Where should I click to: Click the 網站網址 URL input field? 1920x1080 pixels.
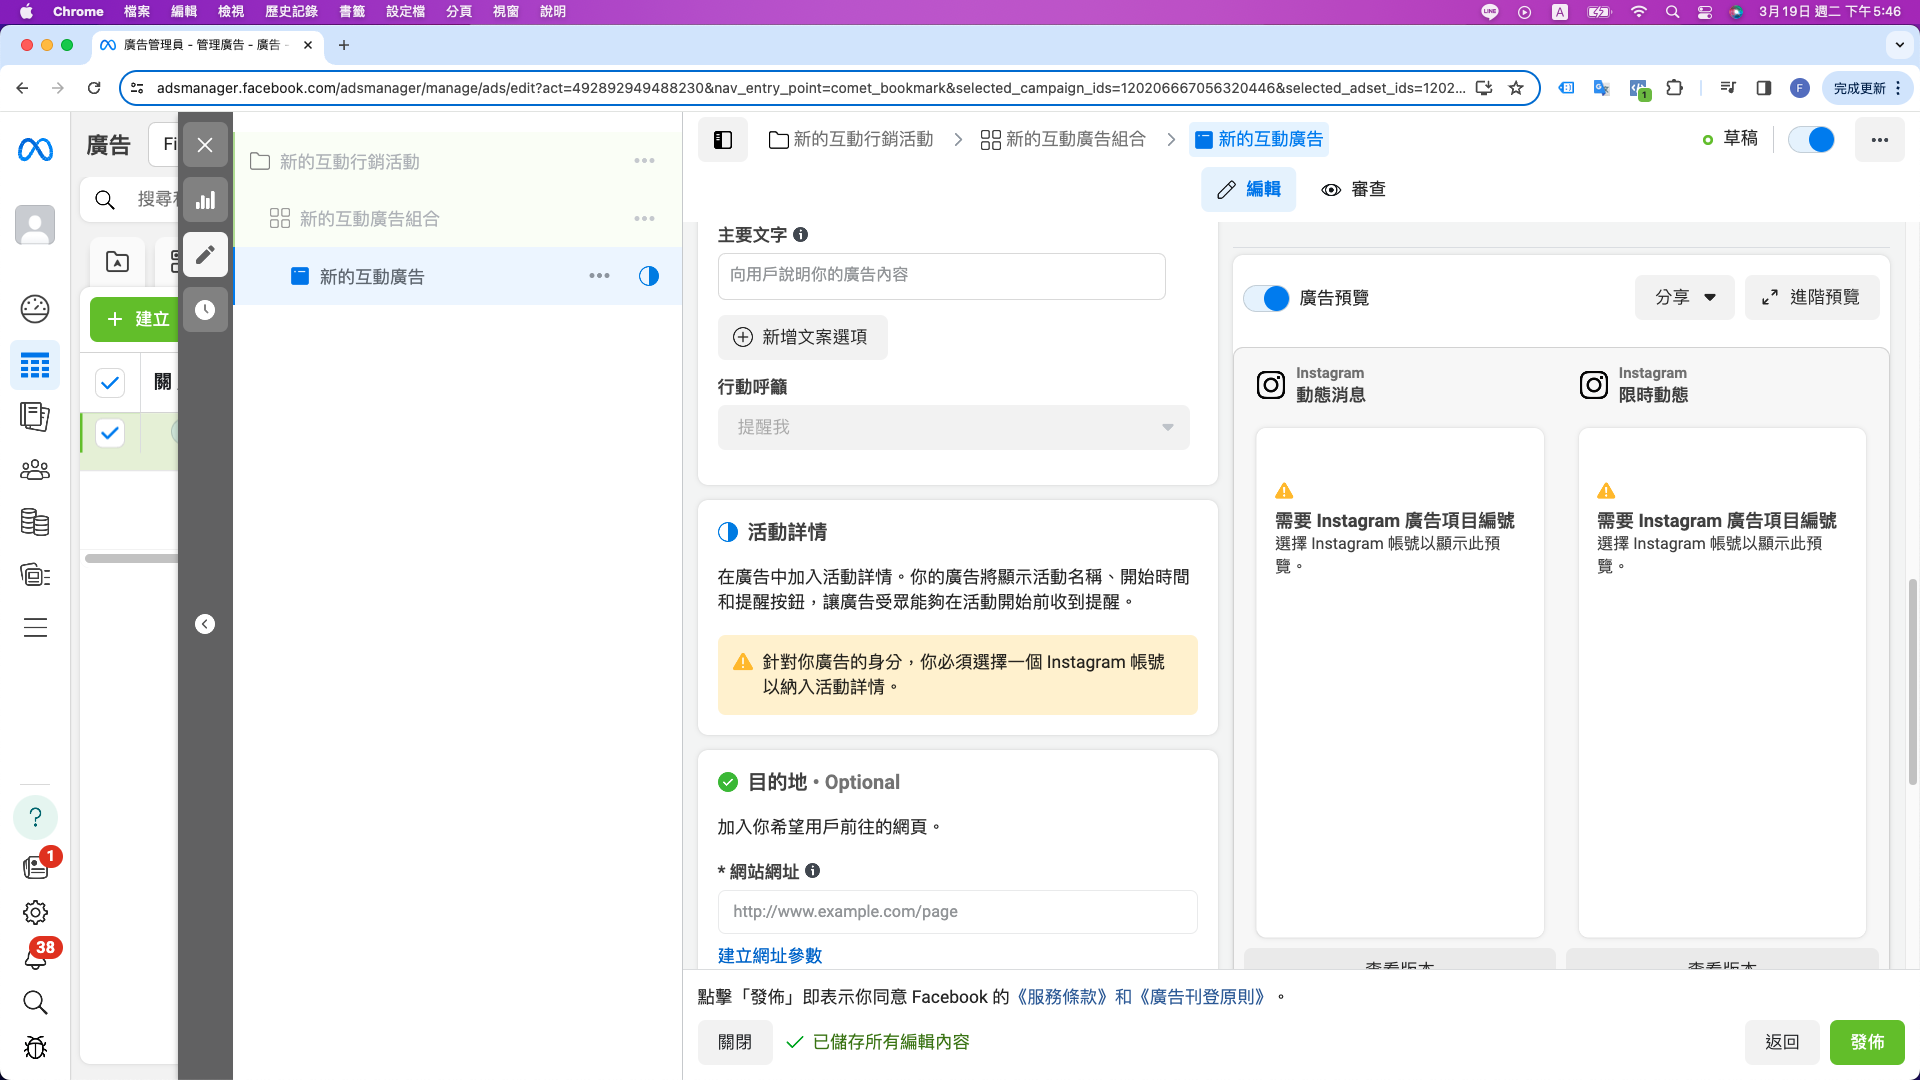(958, 912)
